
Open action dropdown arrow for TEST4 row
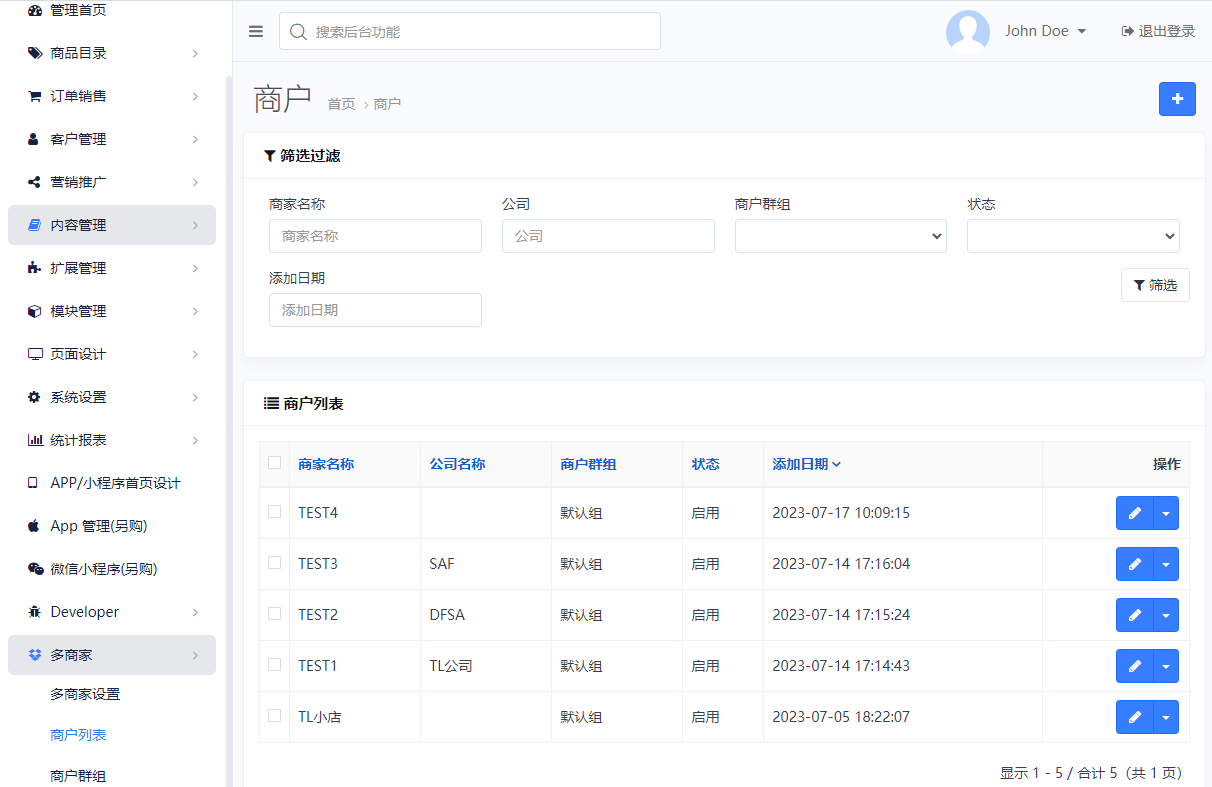point(1166,513)
